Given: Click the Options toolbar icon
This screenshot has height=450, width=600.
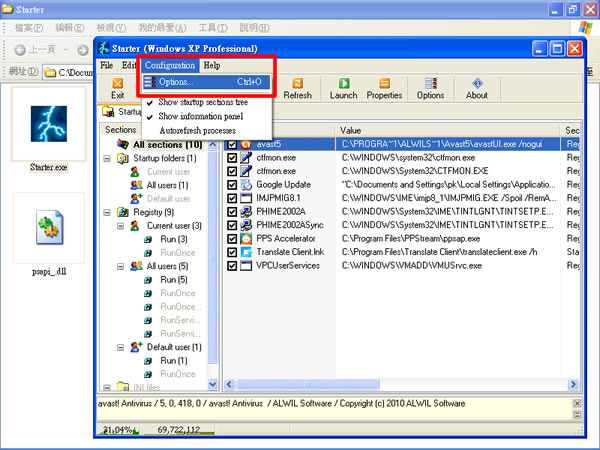Looking at the screenshot, I should click(430, 89).
